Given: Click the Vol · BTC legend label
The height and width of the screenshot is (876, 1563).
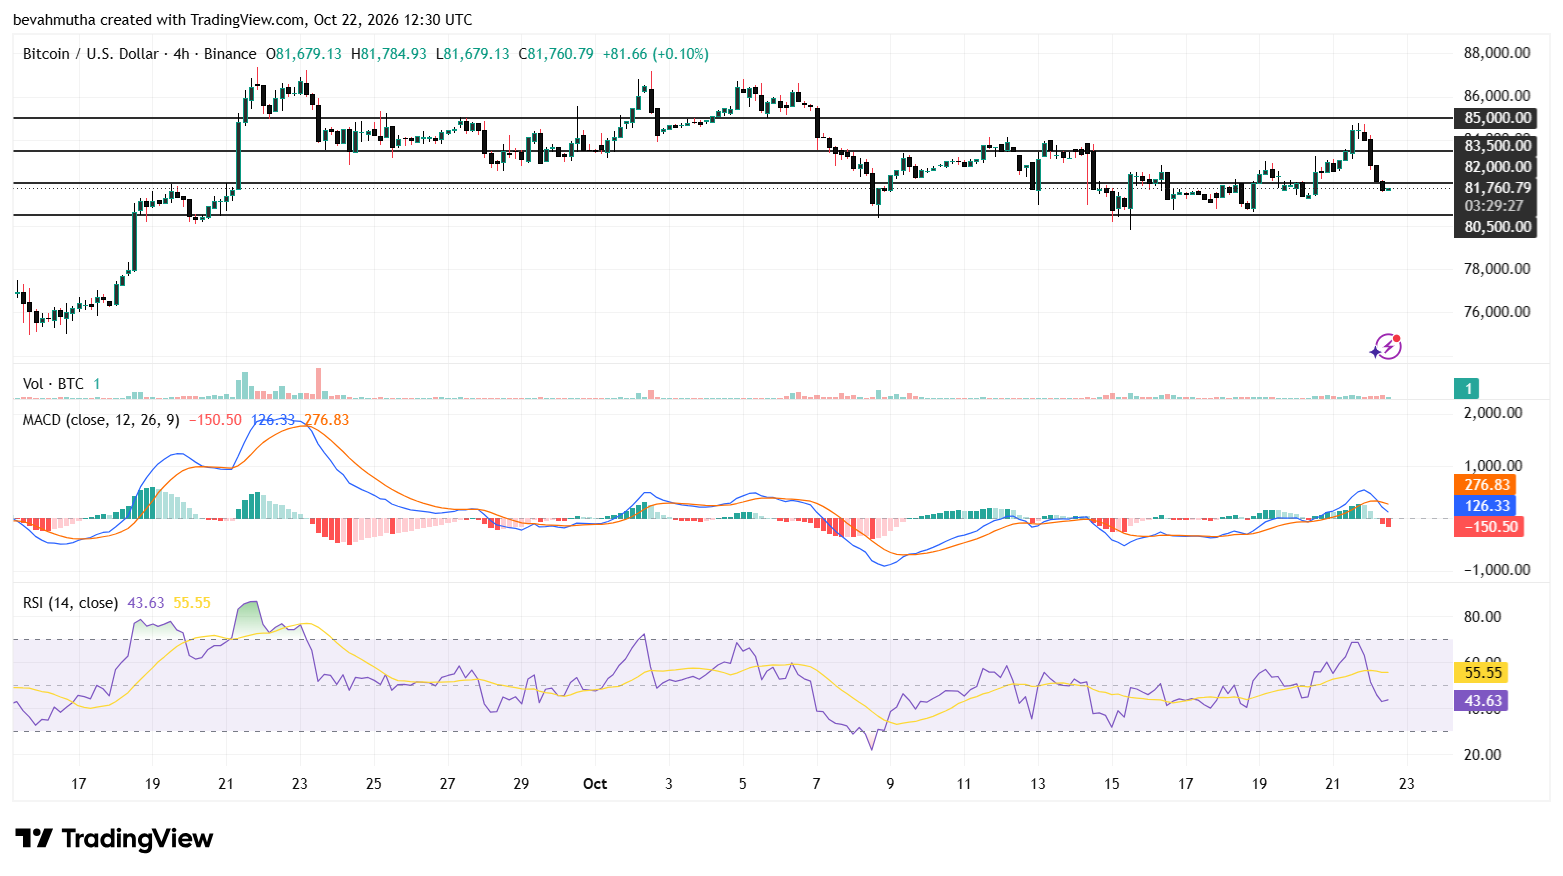Looking at the screenshot, I should pos(53,384).
